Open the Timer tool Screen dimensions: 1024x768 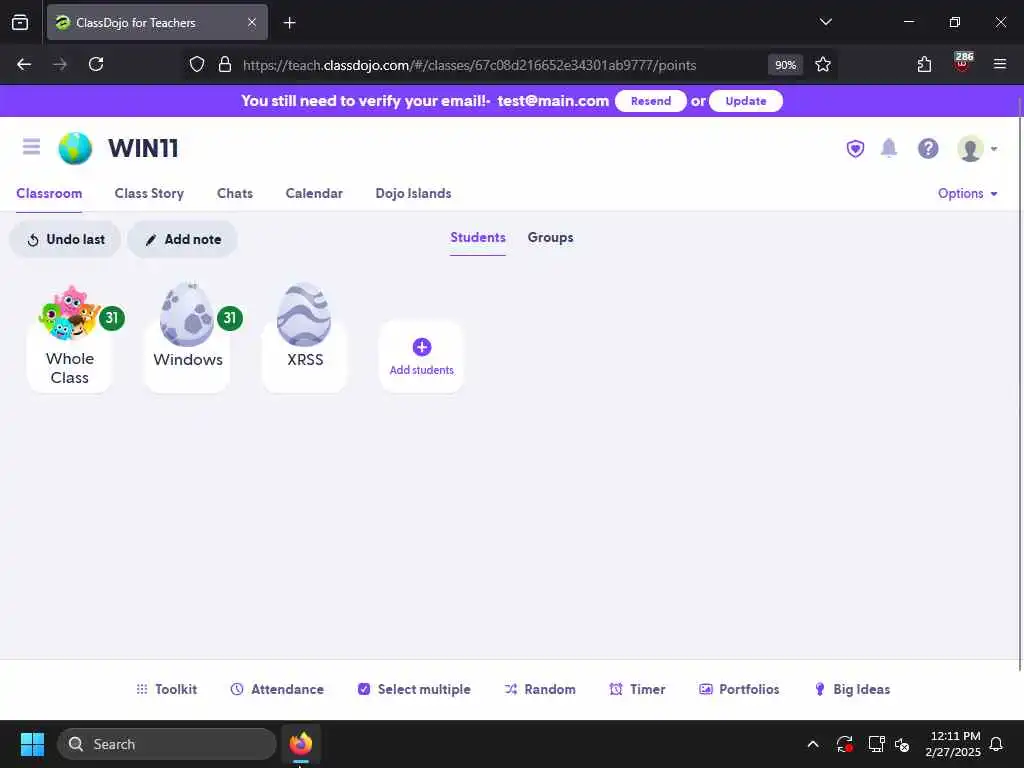[x=637, y=689]
